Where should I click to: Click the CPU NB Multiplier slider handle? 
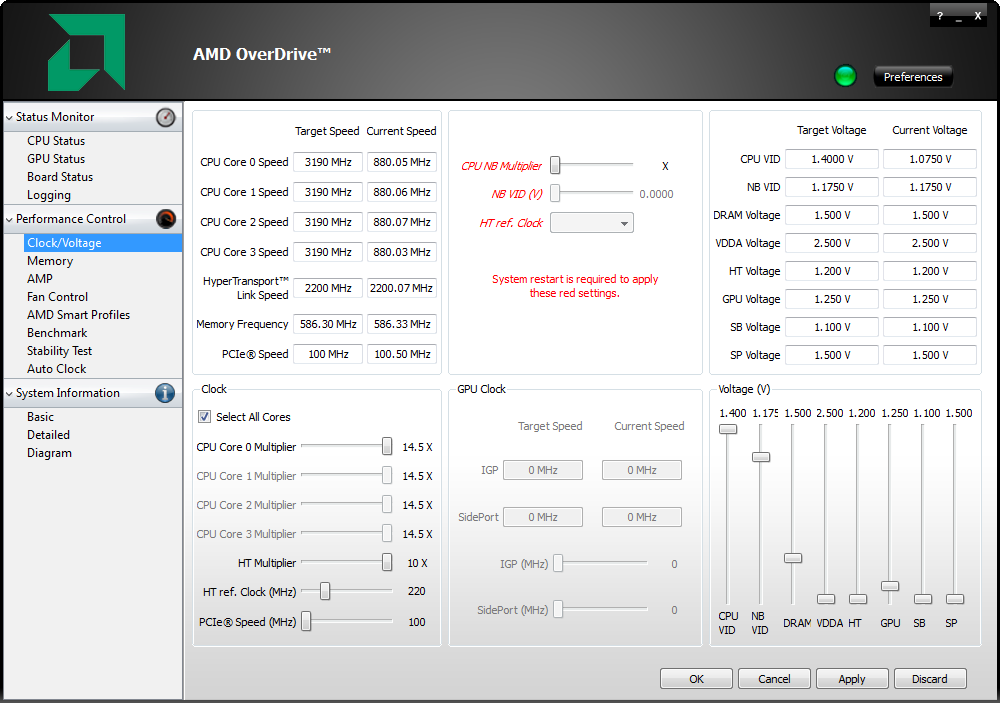[555, 165]
